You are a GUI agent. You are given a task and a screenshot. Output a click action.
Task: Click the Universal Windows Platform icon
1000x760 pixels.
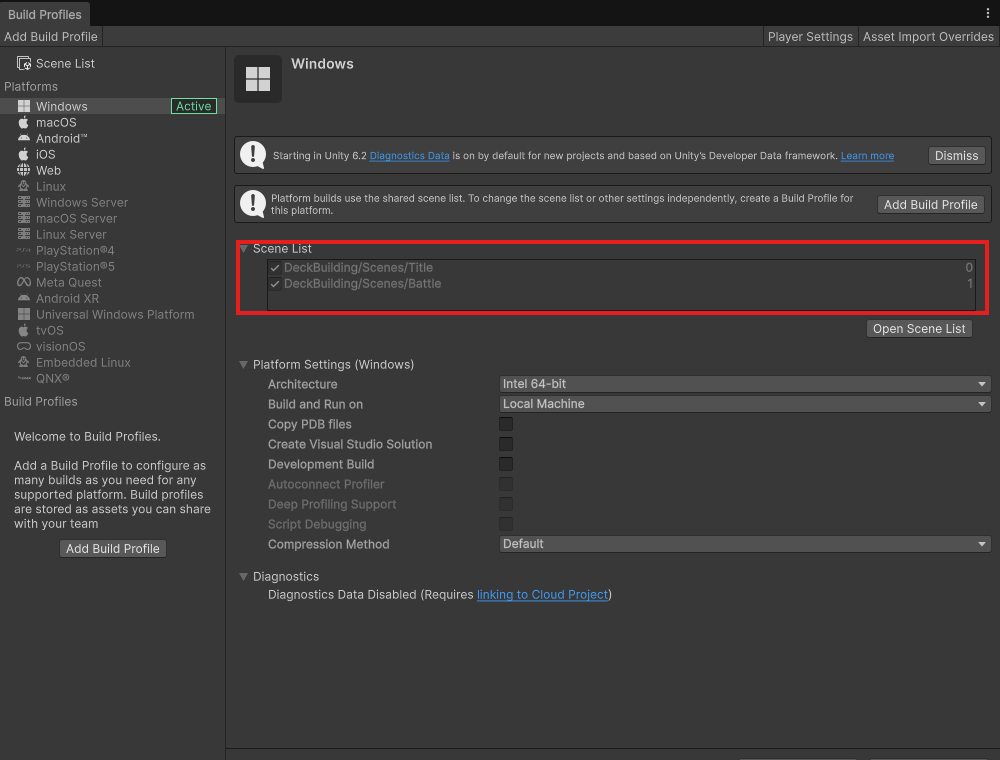pyautogui.click(x=24, y=314)
